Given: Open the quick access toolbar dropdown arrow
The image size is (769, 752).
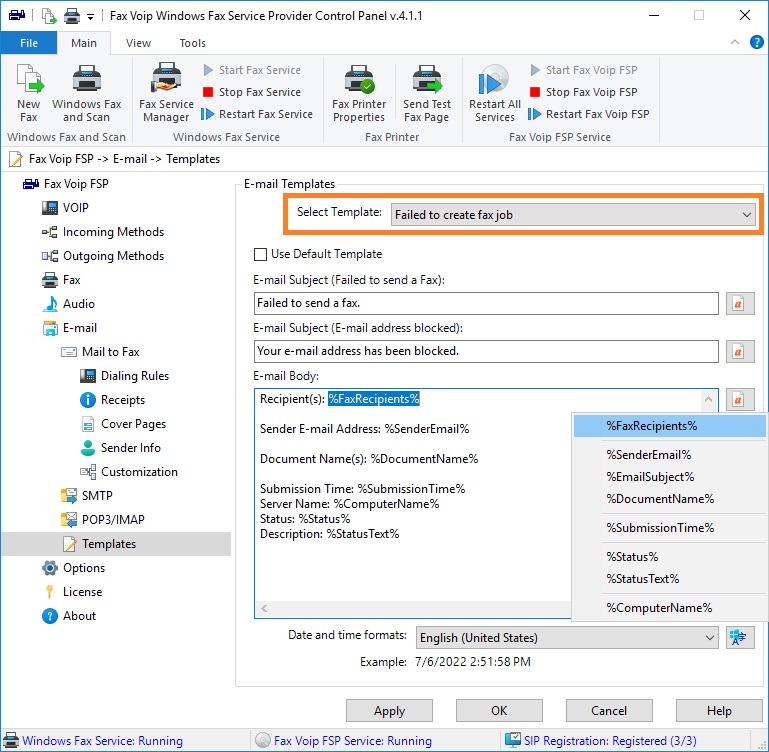Looking at the screenshot, I should [x=90, y=17].
